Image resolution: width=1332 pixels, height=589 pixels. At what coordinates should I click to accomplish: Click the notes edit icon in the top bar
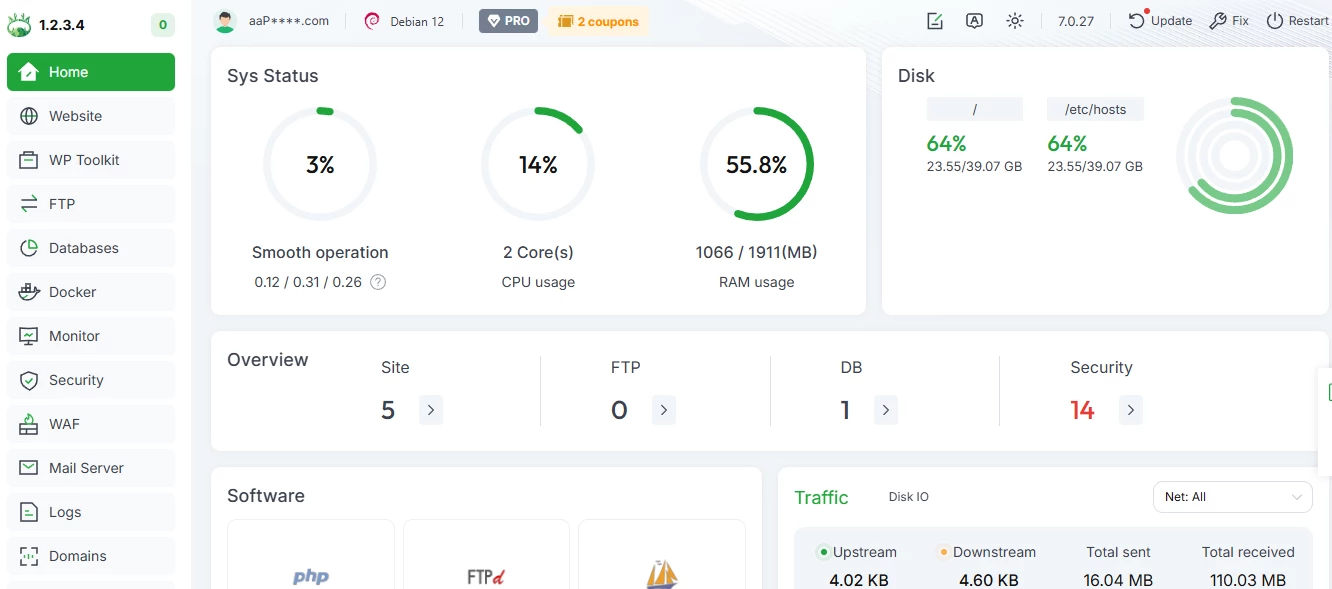point(935,20)
